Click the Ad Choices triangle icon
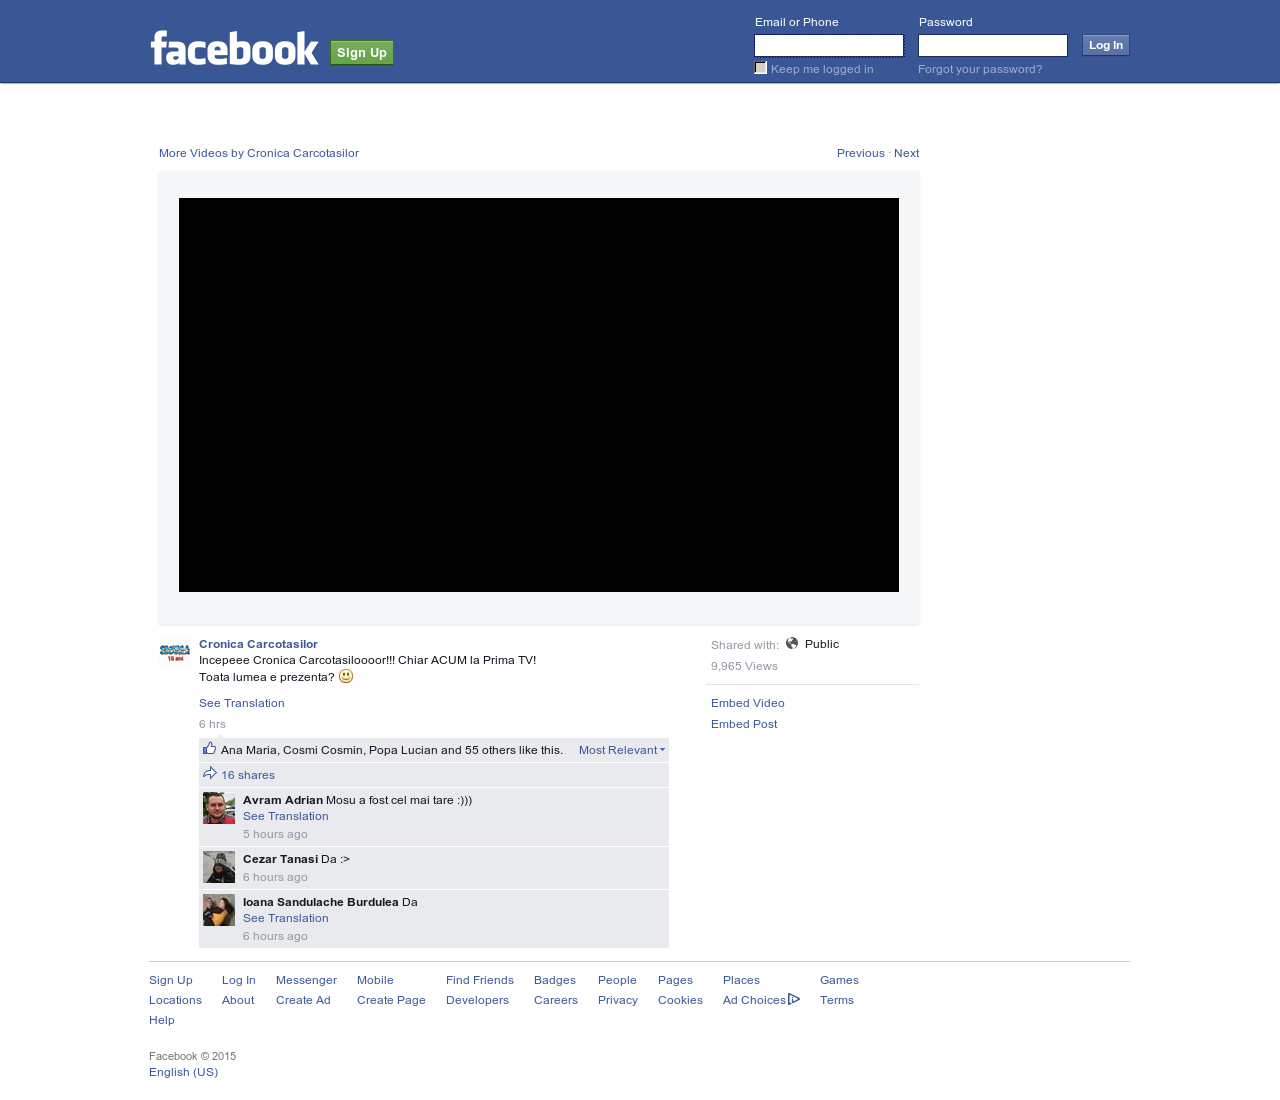This screenshot has height=1100, width=1280. [794, 999]
